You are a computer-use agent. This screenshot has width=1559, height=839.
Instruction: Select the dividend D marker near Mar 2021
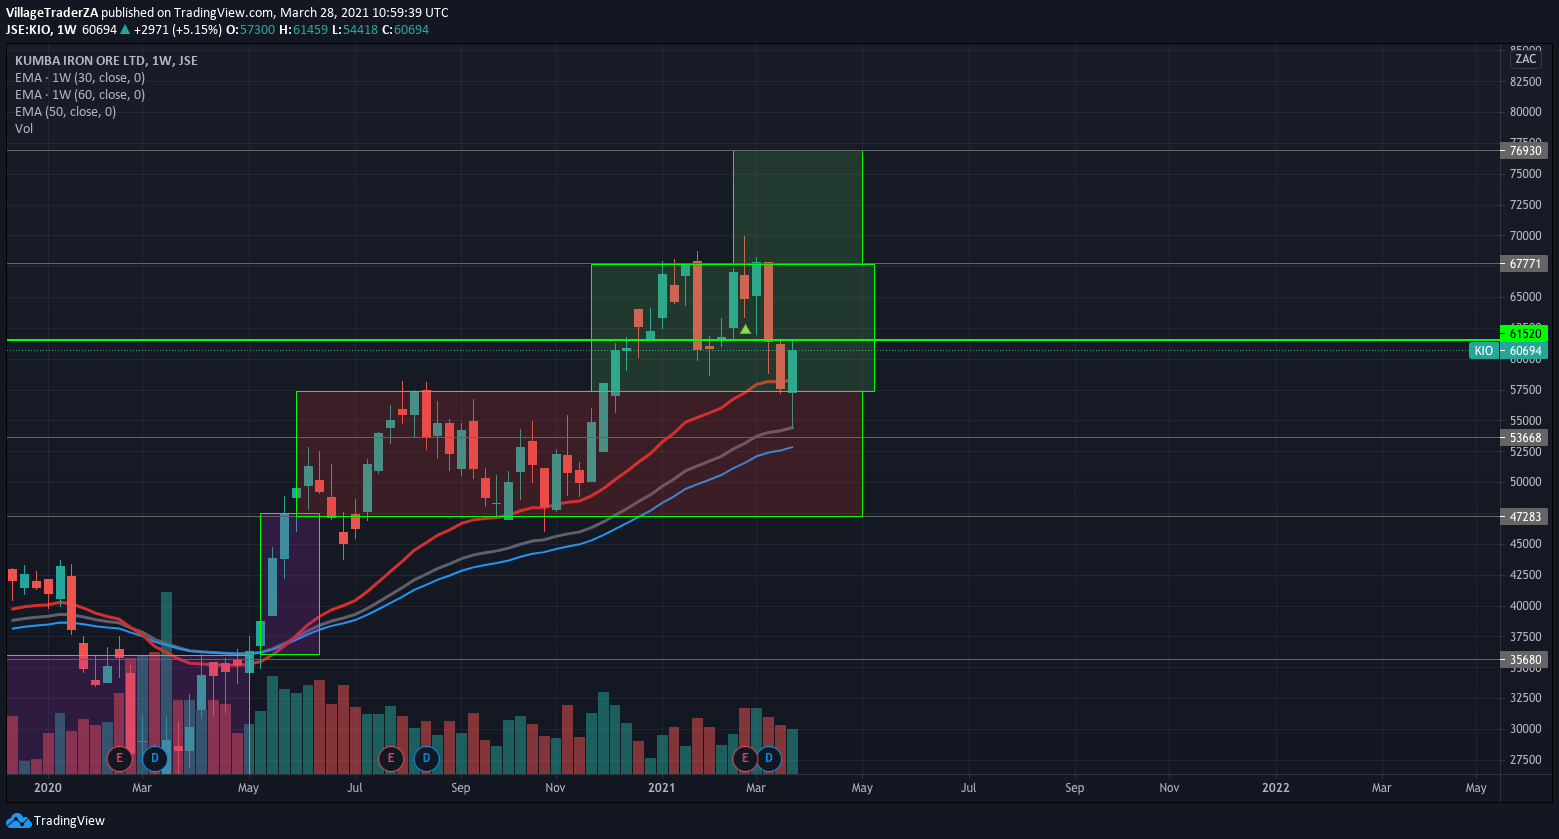click(x=768, y=758)
